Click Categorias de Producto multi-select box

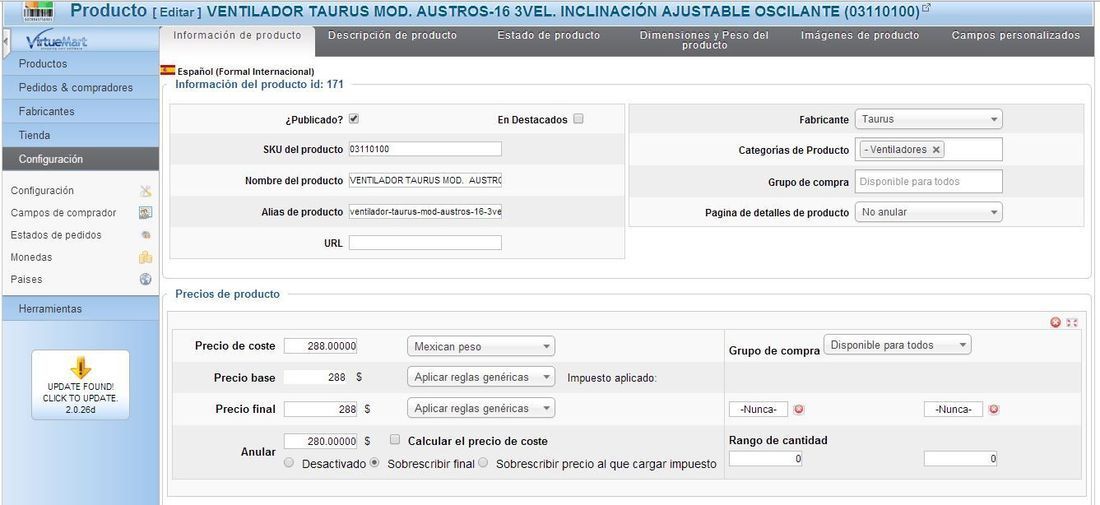(928, 149)
